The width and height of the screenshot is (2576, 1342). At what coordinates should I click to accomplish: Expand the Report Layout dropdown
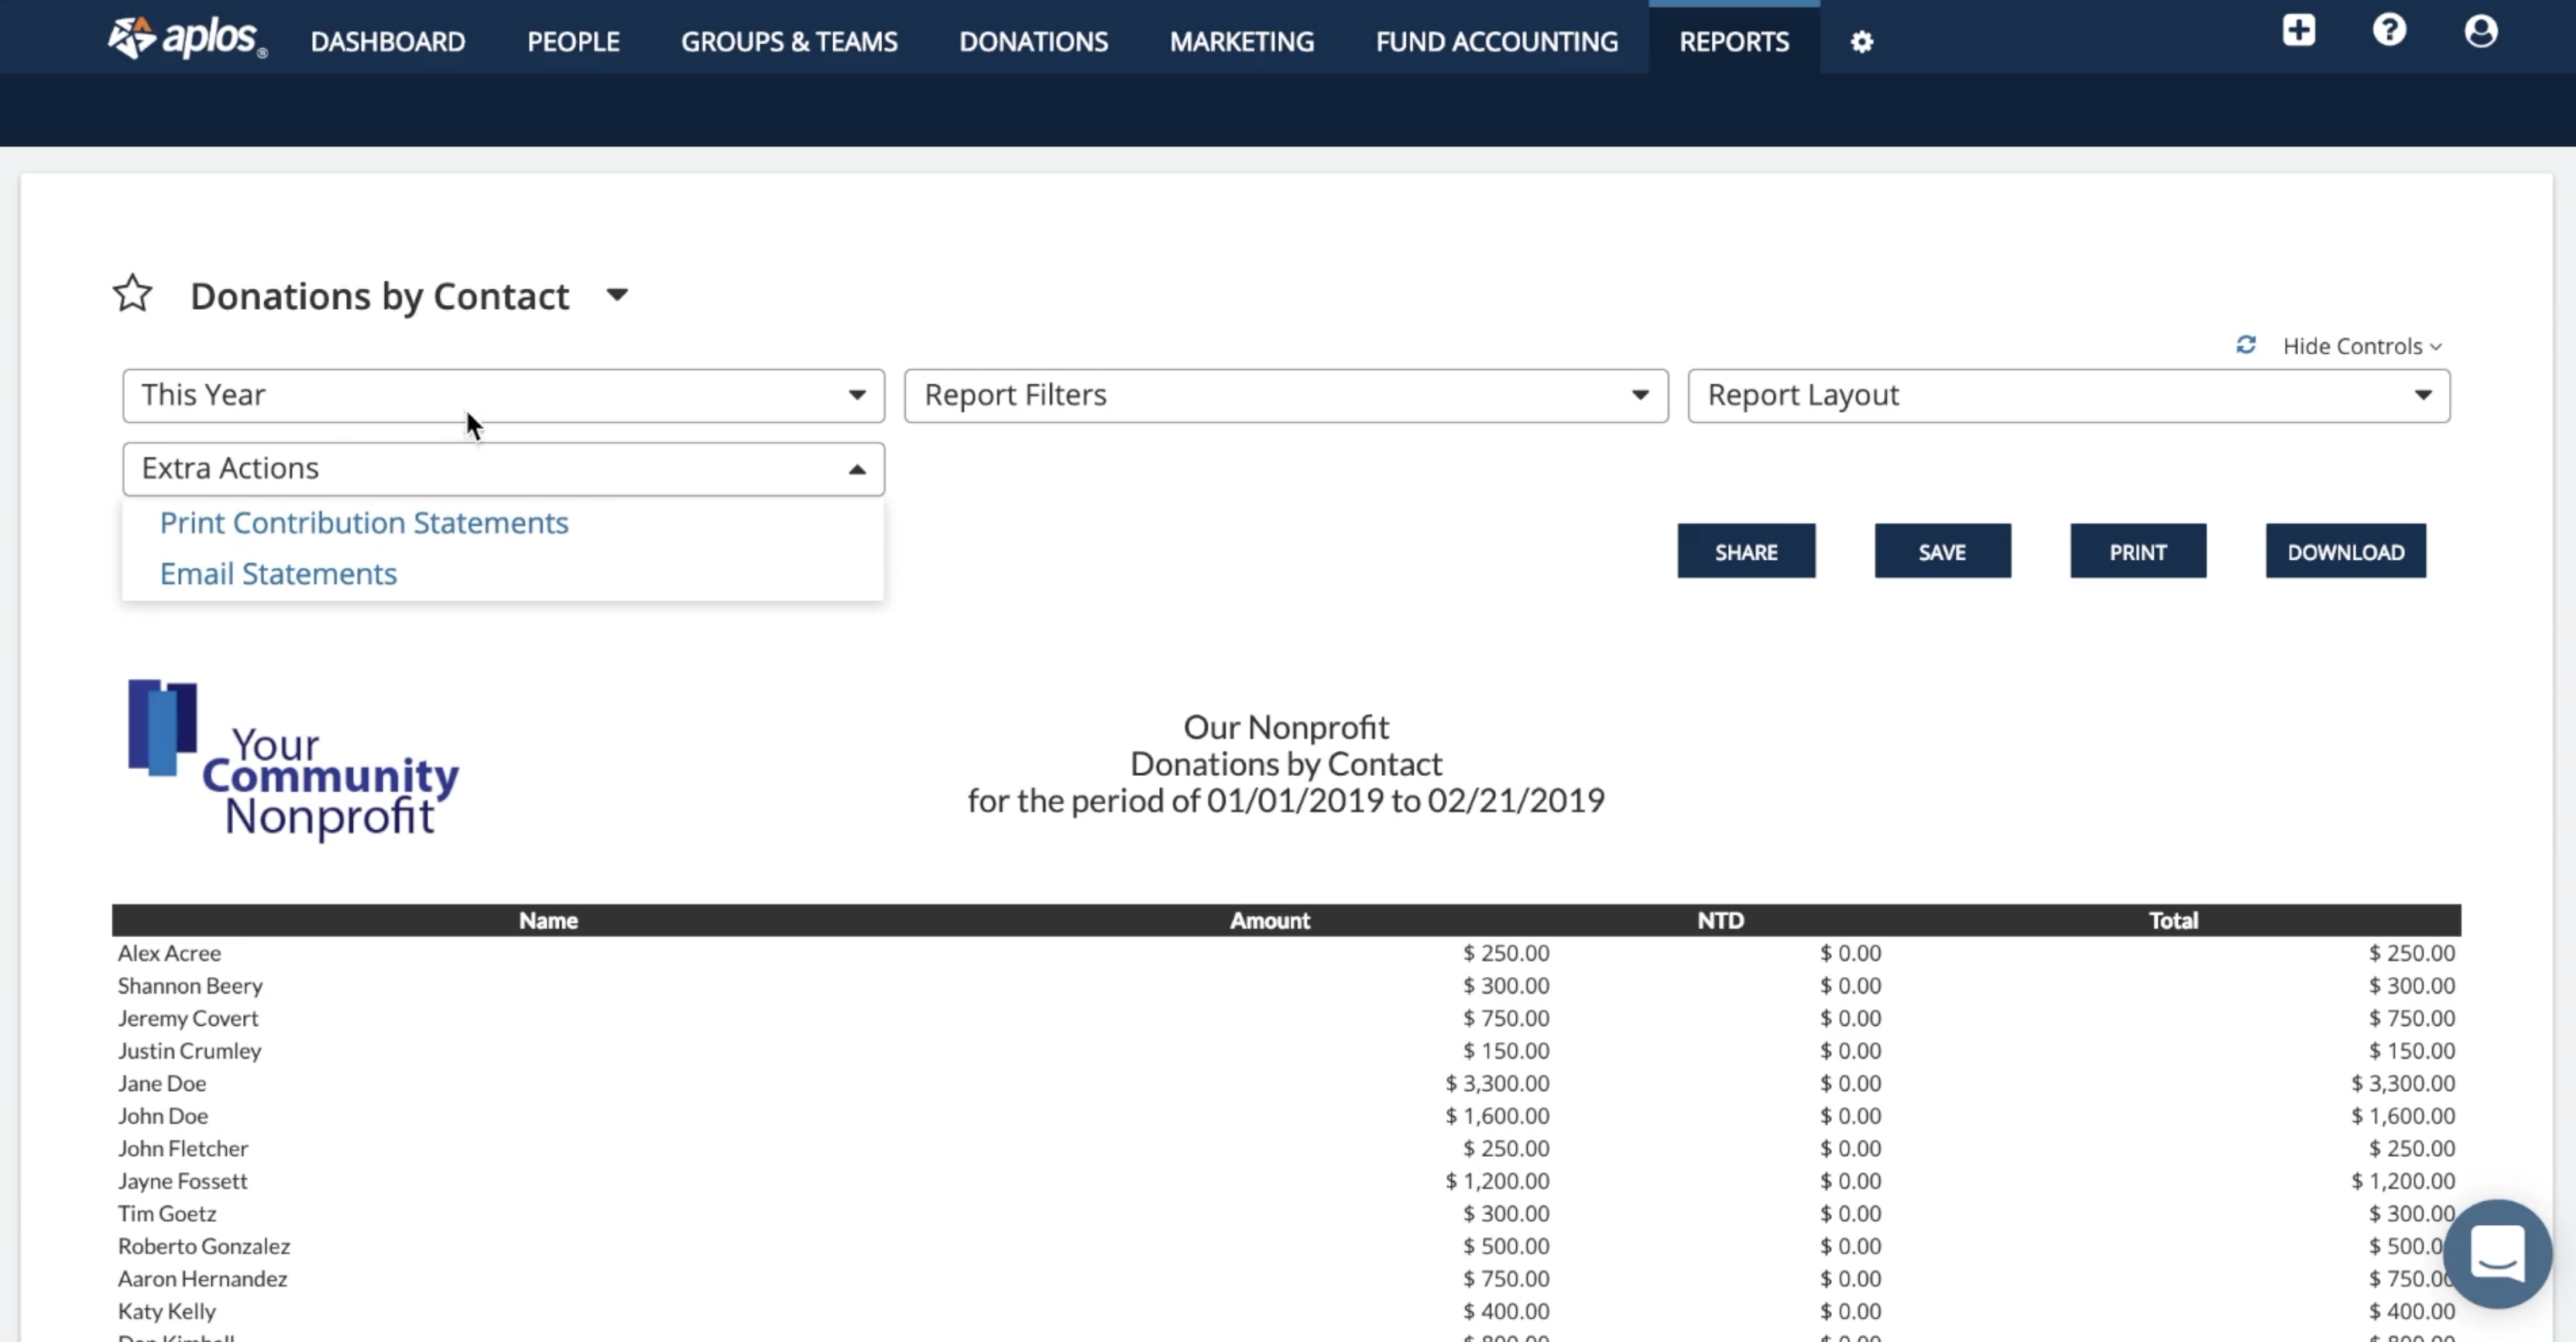(x=2068, y=395)
